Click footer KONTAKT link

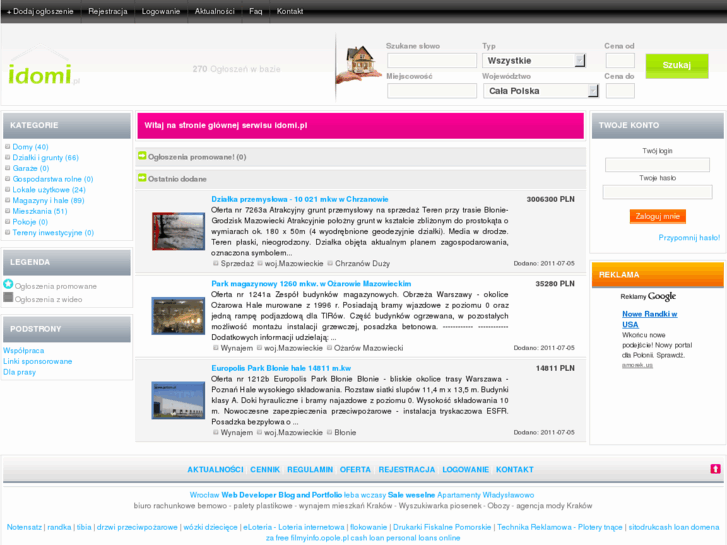515,469
